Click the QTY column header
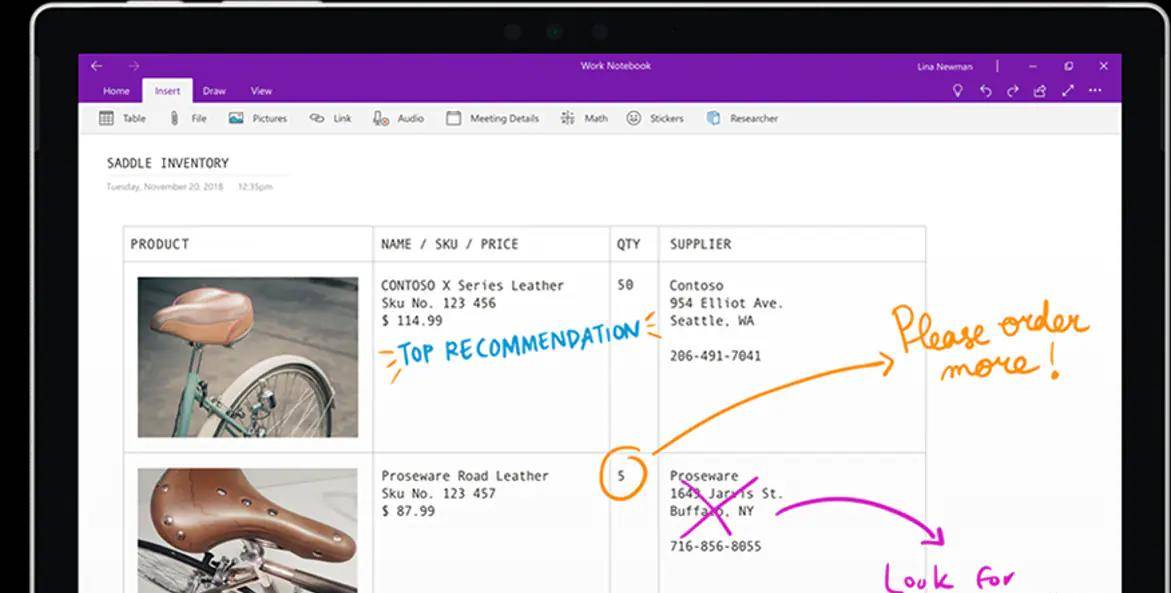The width and height of the screenshot is (1171, 593). pos(629,244)
